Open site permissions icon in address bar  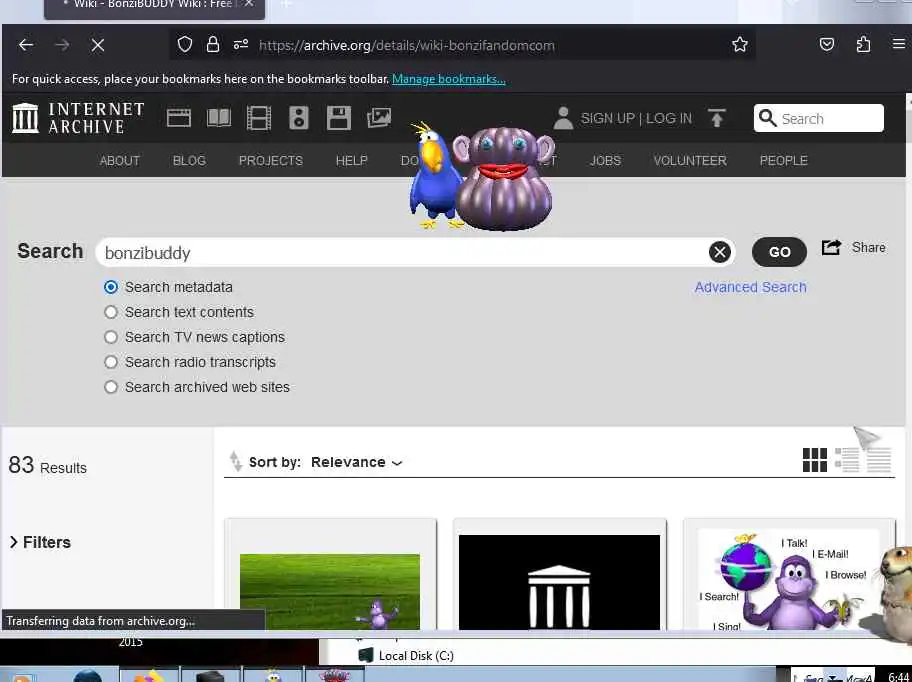(241, 45)
